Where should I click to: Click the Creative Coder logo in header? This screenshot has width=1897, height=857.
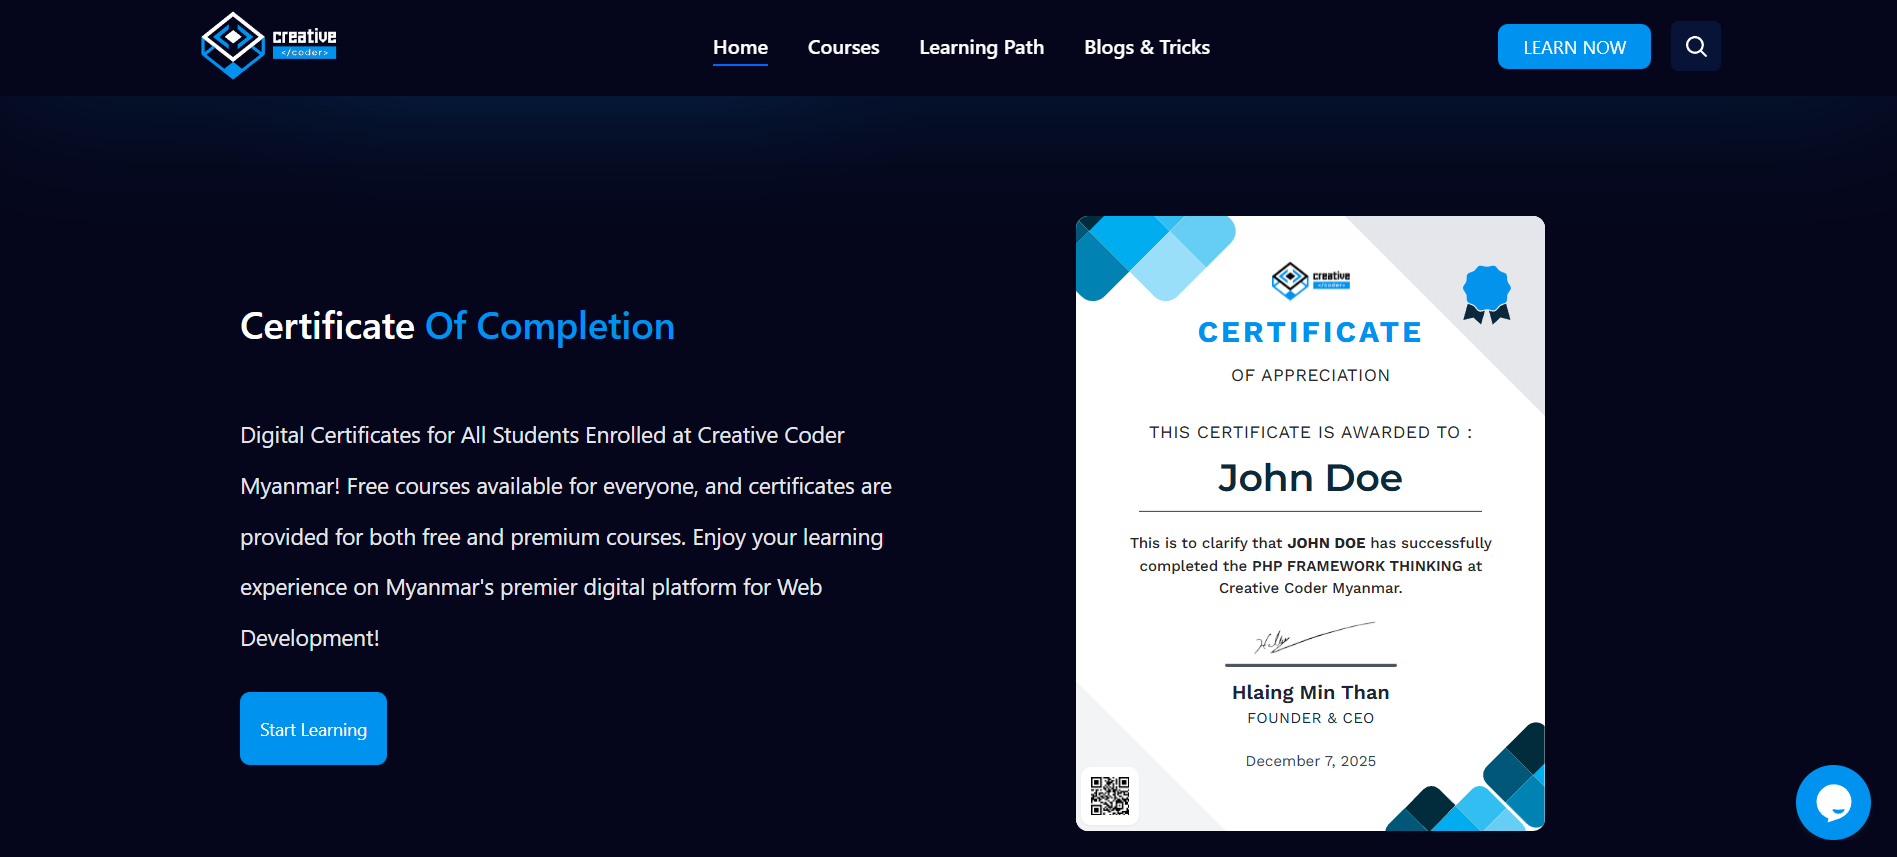pyautogui.click(x=268, y=46)
